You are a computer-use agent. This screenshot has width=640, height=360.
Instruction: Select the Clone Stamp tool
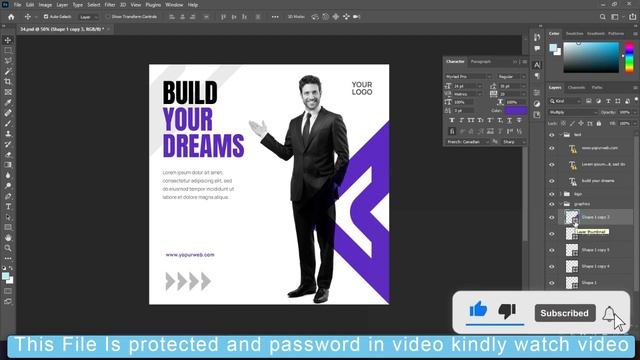[8, 134]
